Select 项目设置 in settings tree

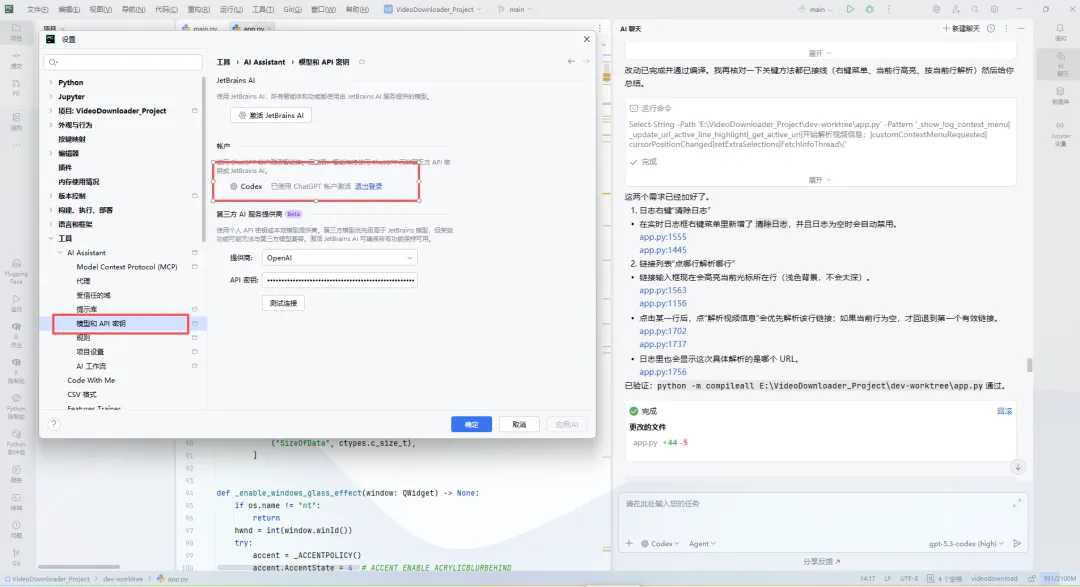click(90, 352)
